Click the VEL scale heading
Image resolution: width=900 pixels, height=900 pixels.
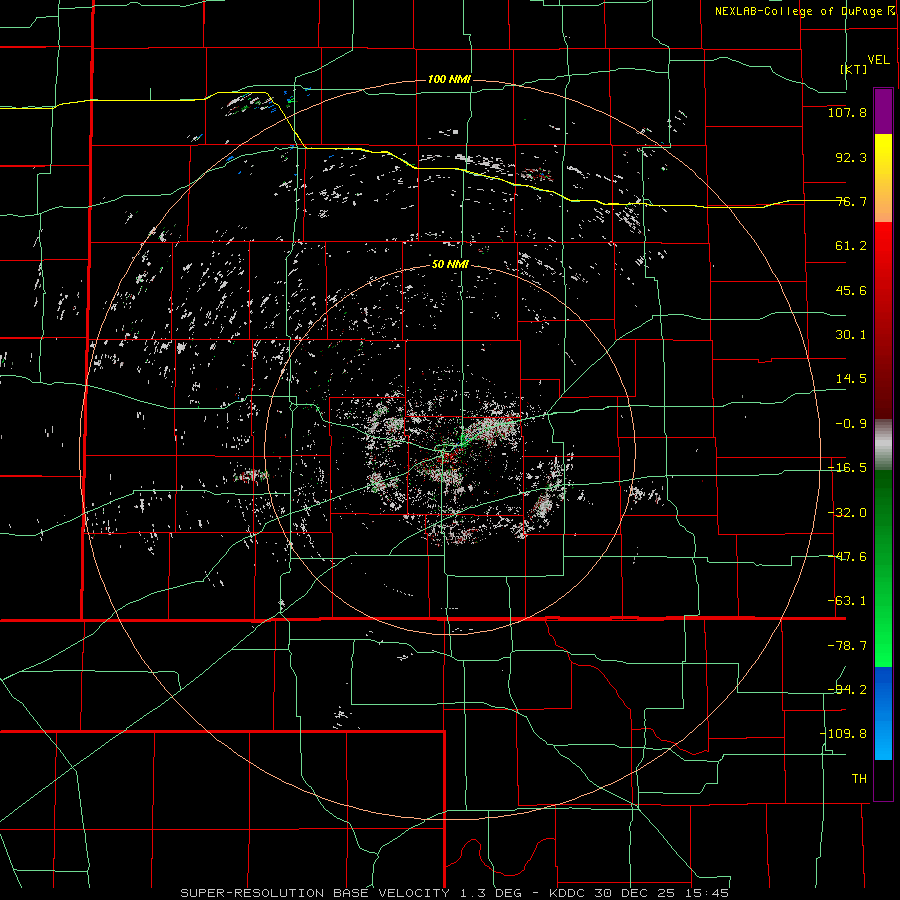pos(878,60)
